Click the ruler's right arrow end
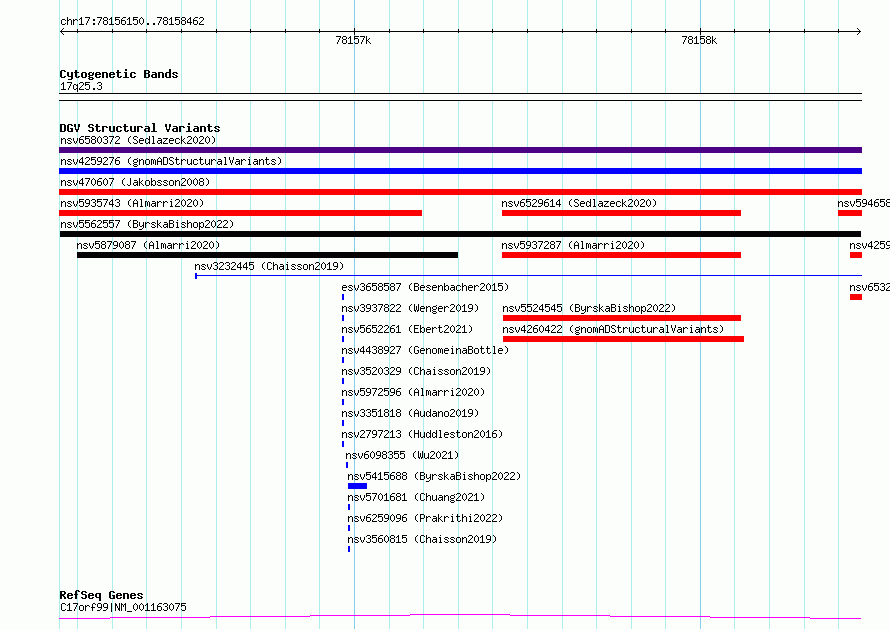890x629 pixels. [x=859, y=32]
